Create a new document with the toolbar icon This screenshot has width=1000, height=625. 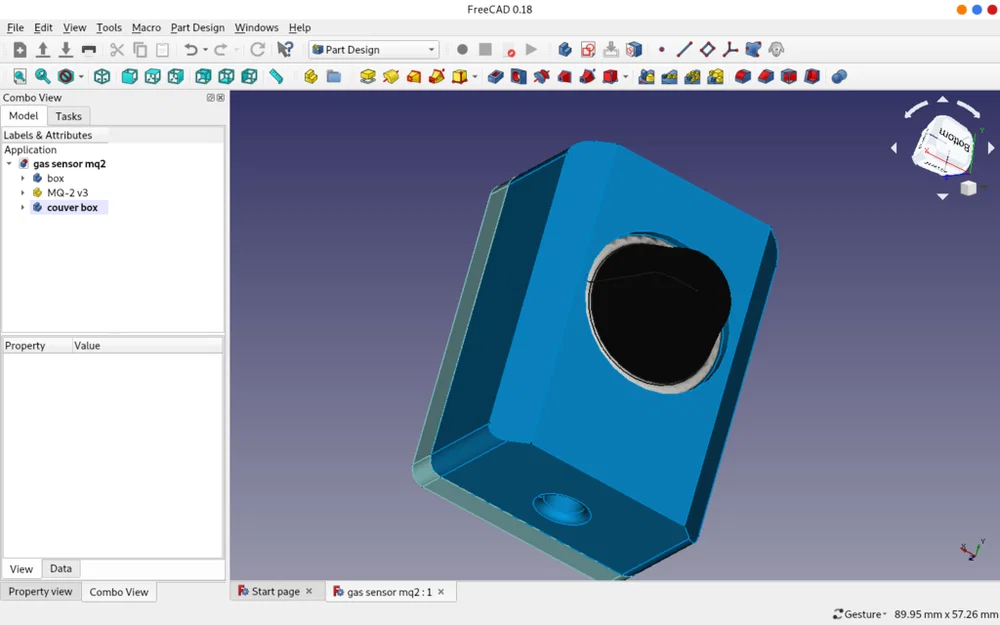click(x=20, y=50)
